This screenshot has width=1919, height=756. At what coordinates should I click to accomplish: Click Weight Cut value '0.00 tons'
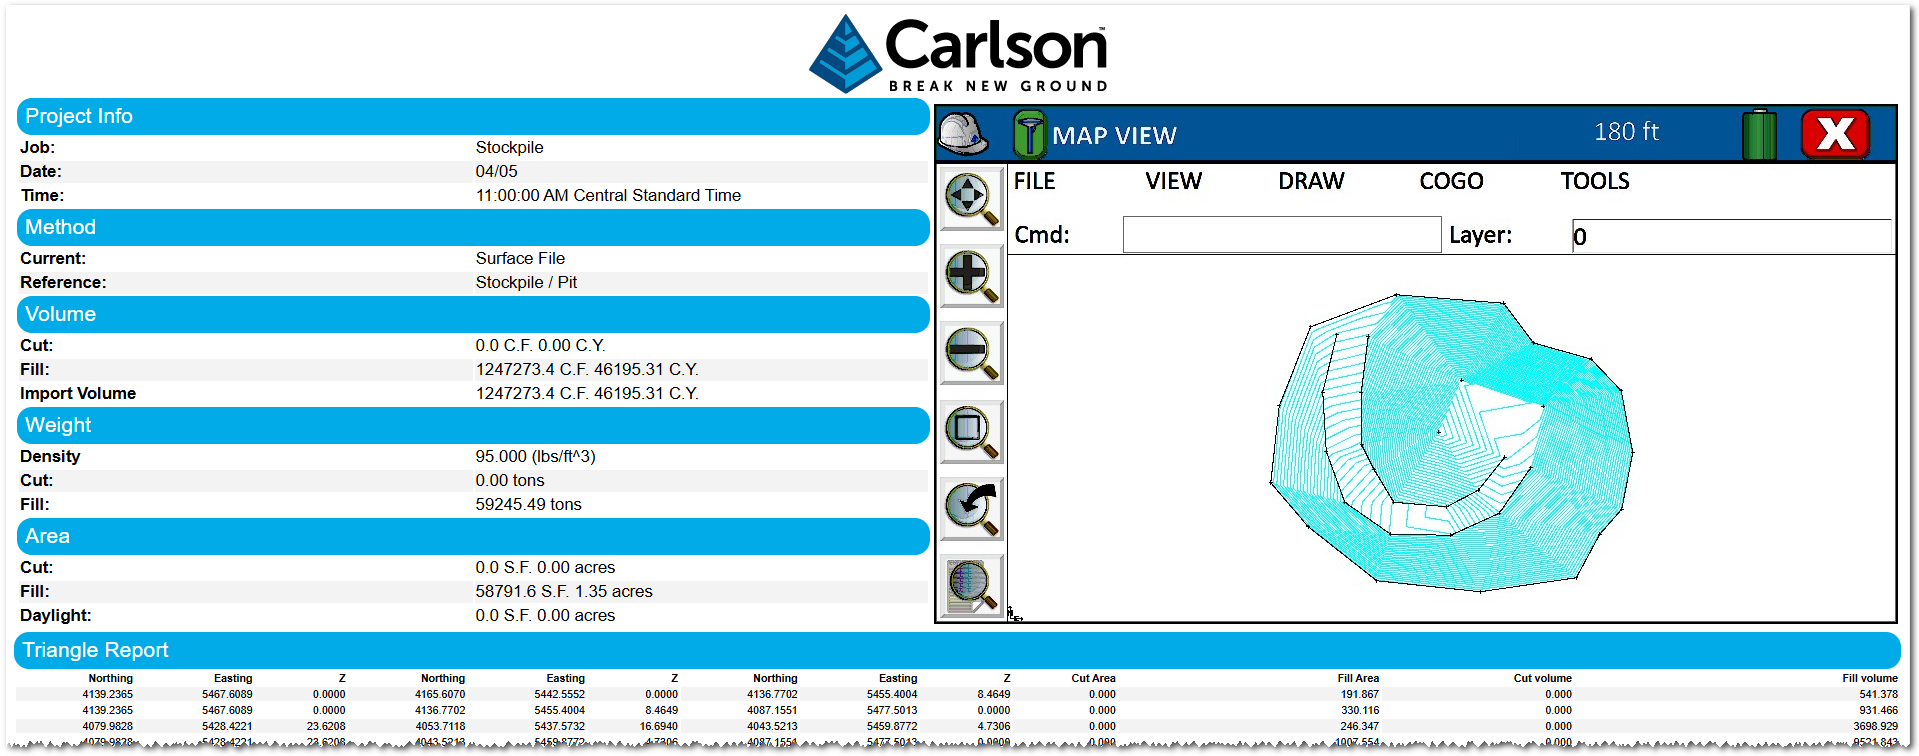(510, 480)
